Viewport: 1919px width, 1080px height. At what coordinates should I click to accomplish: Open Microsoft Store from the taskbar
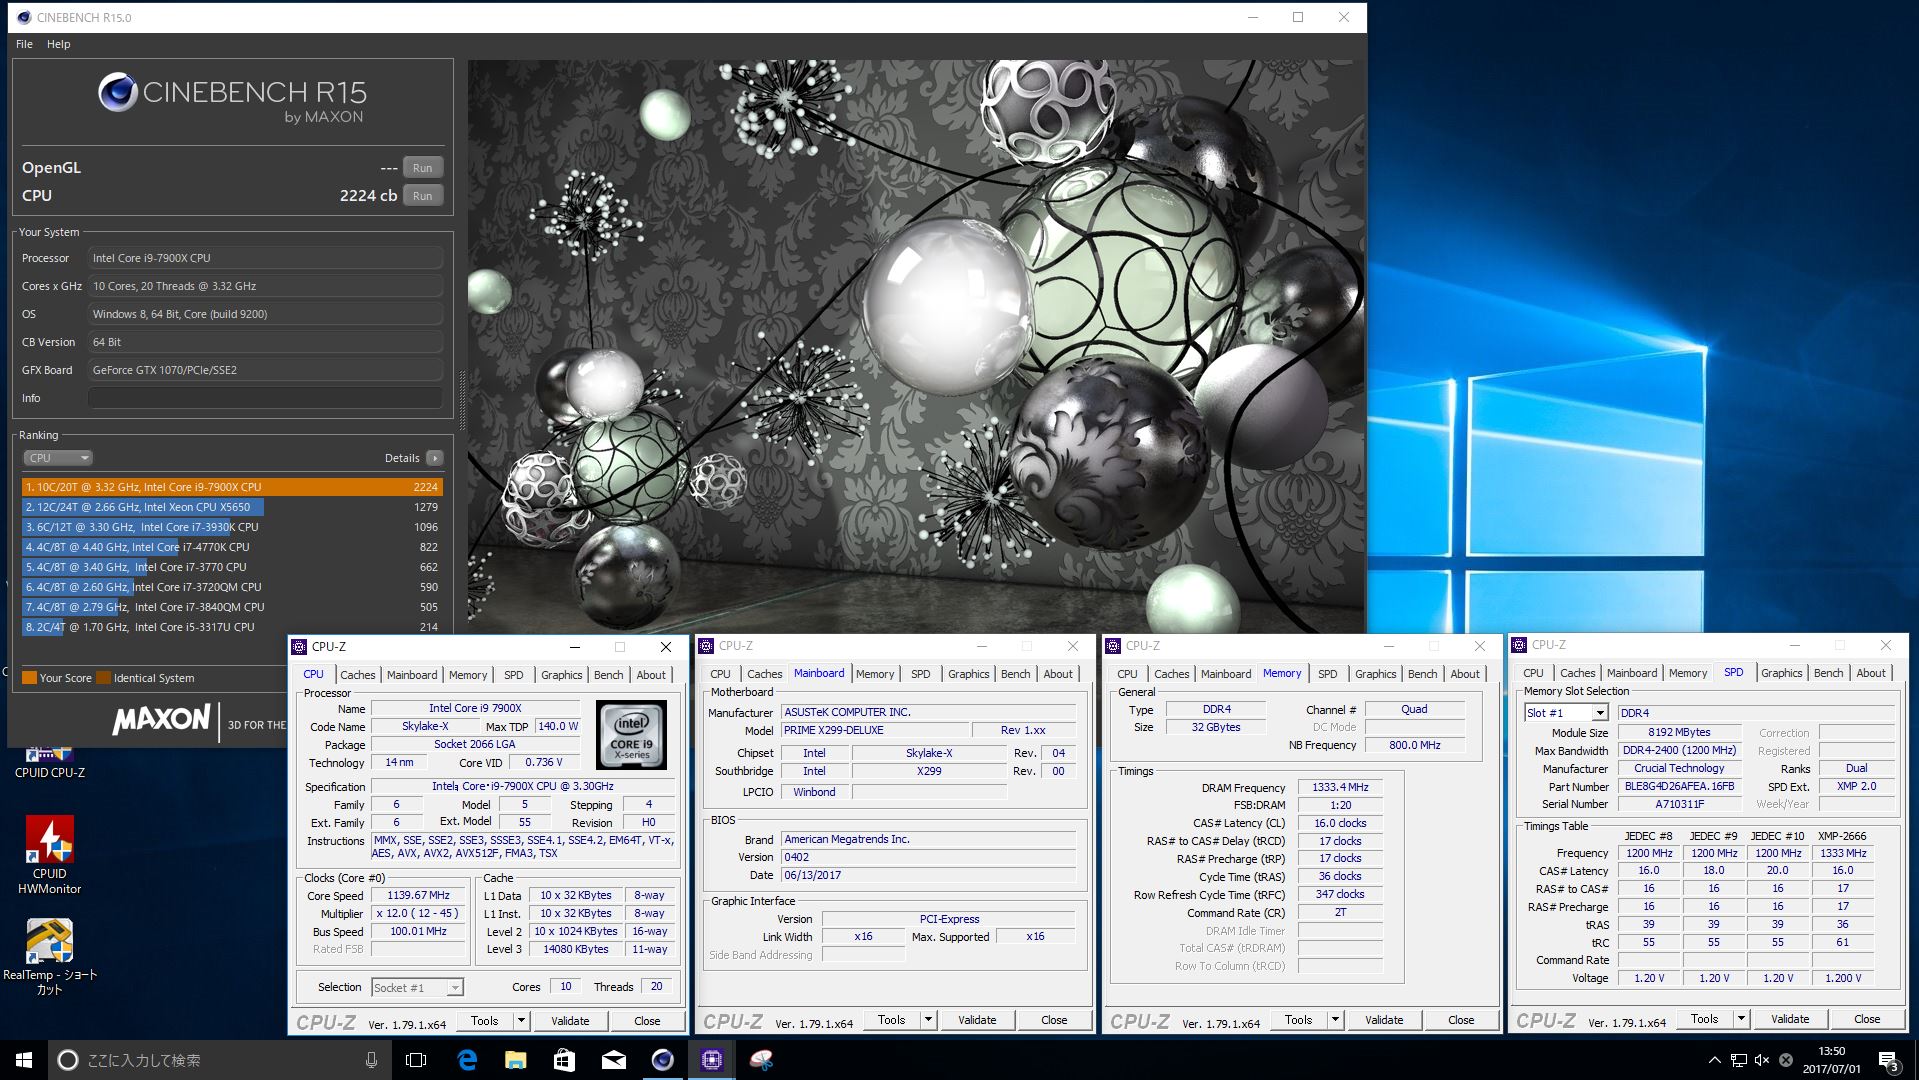[x=564, y=1060]
